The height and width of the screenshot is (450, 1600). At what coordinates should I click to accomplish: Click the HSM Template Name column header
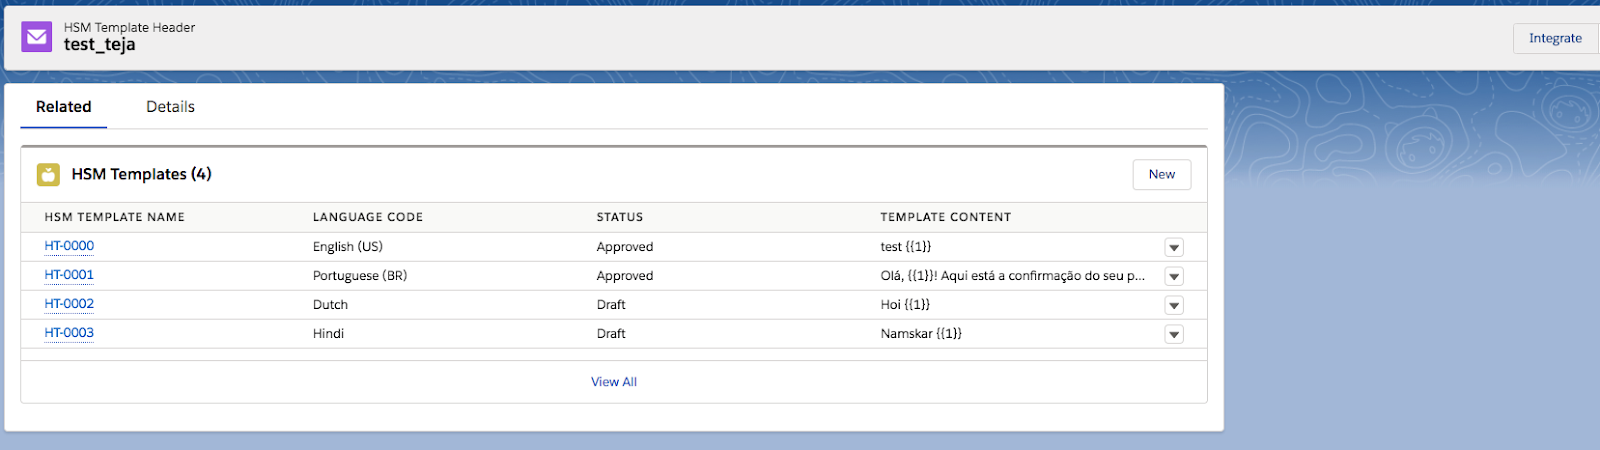tap(115, 217)
